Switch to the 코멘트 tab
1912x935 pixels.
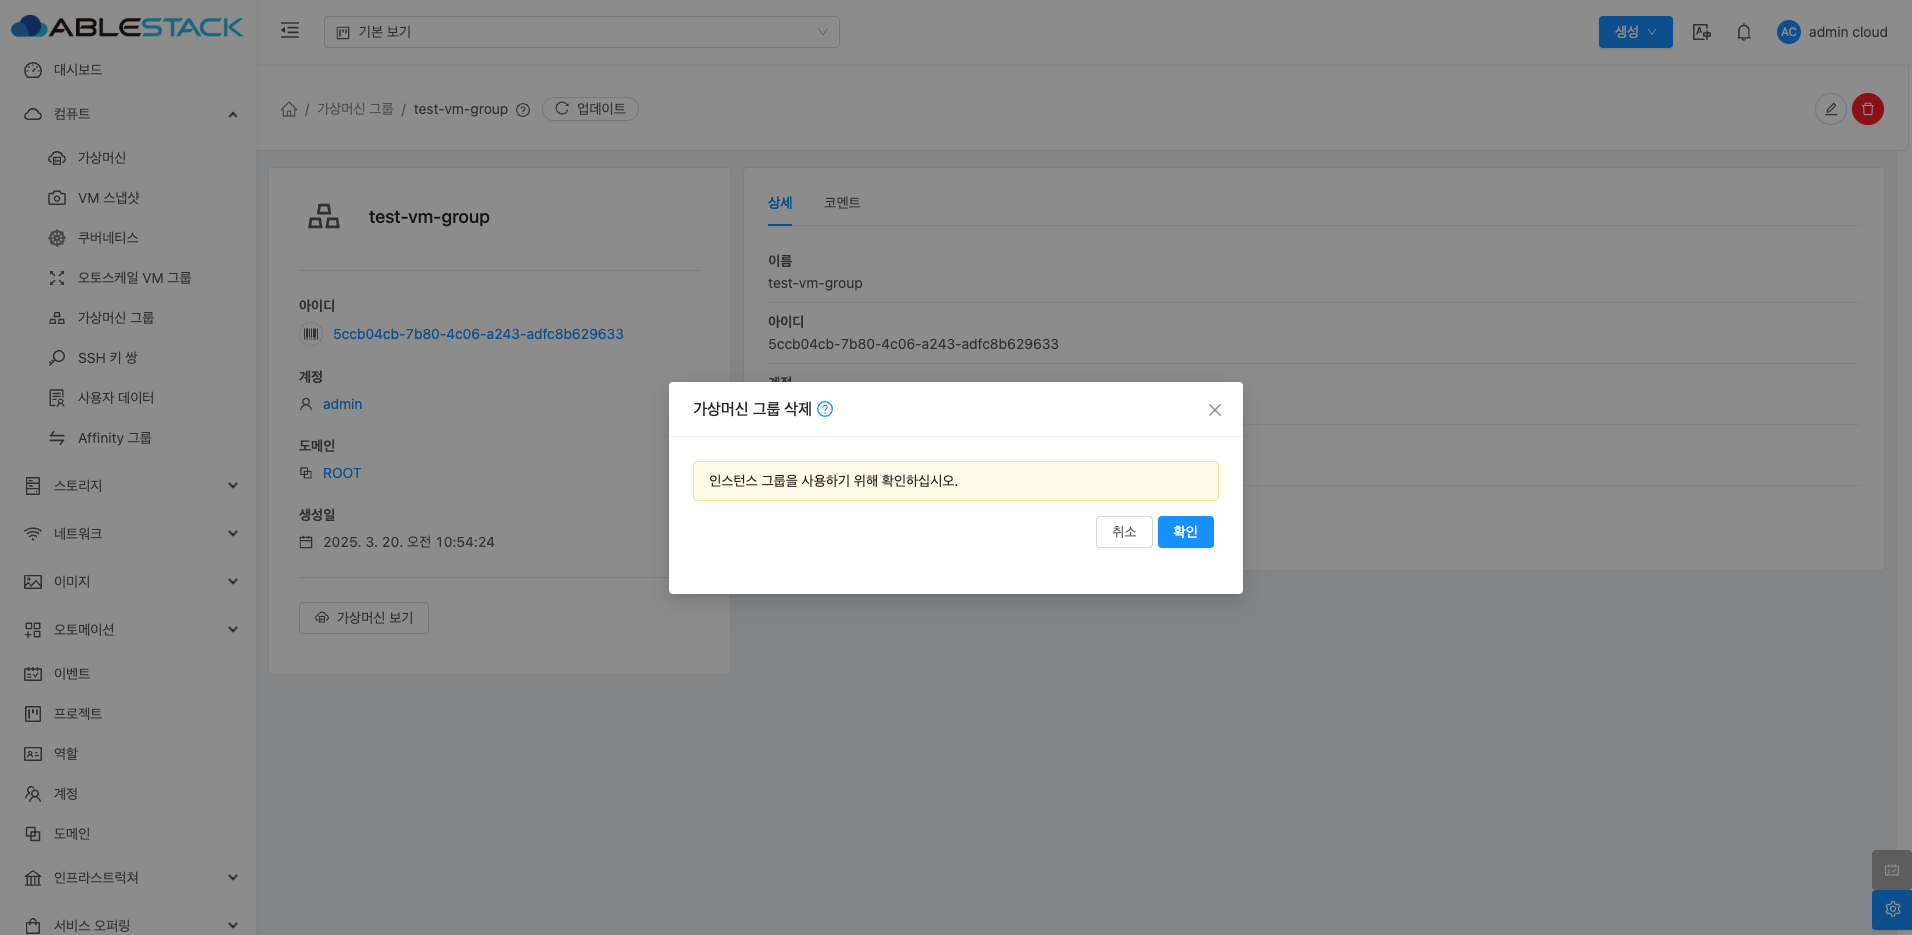(842, 203)
